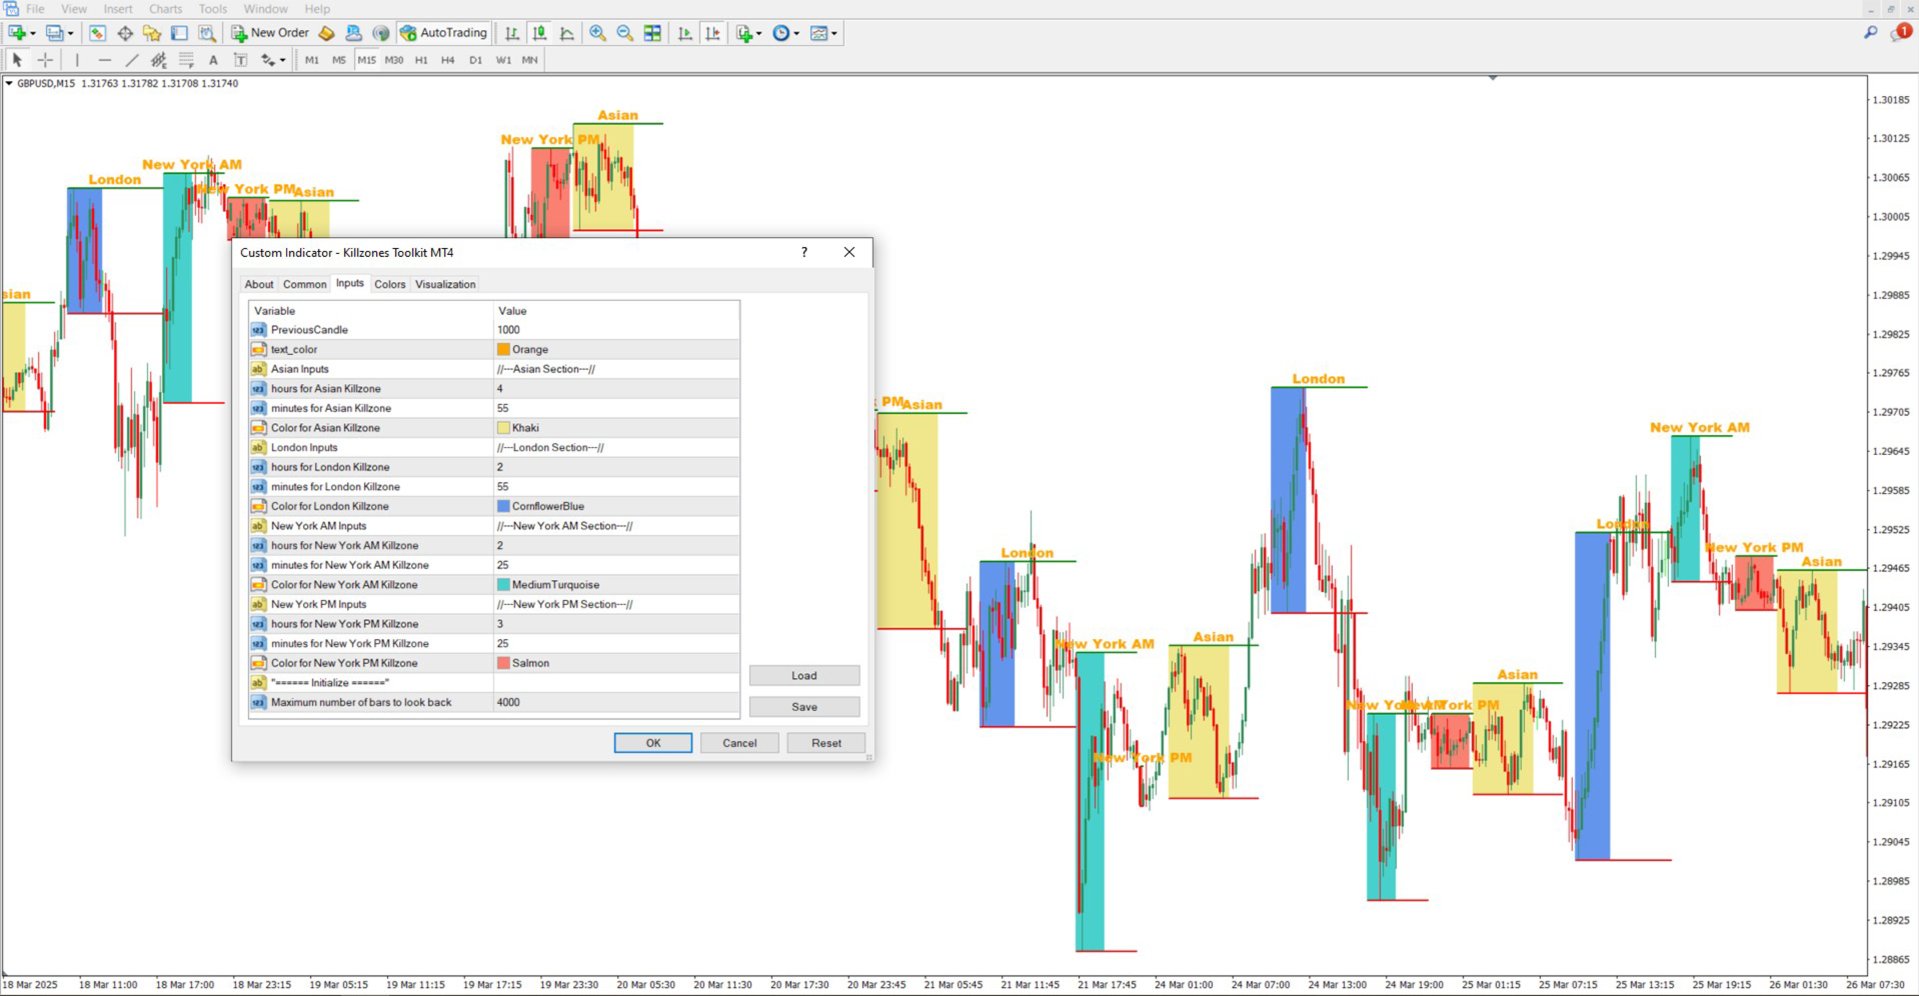Image resolution: width=1919 pixels, height=996 pixels.
Task: Expand the New Chart dropdown arrow
Action: pos(33,33)
